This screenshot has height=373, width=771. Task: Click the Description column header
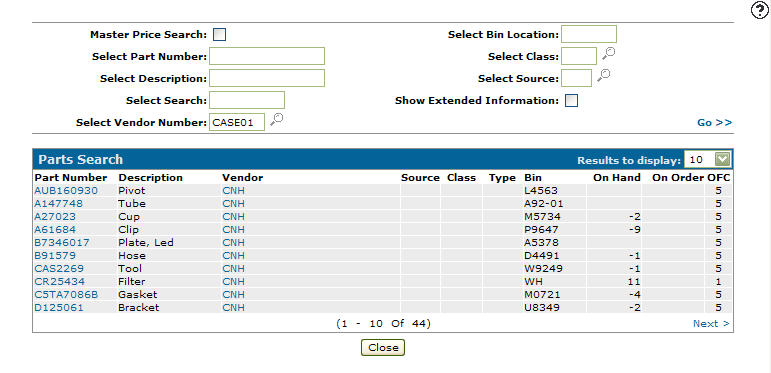coord(150,177)
